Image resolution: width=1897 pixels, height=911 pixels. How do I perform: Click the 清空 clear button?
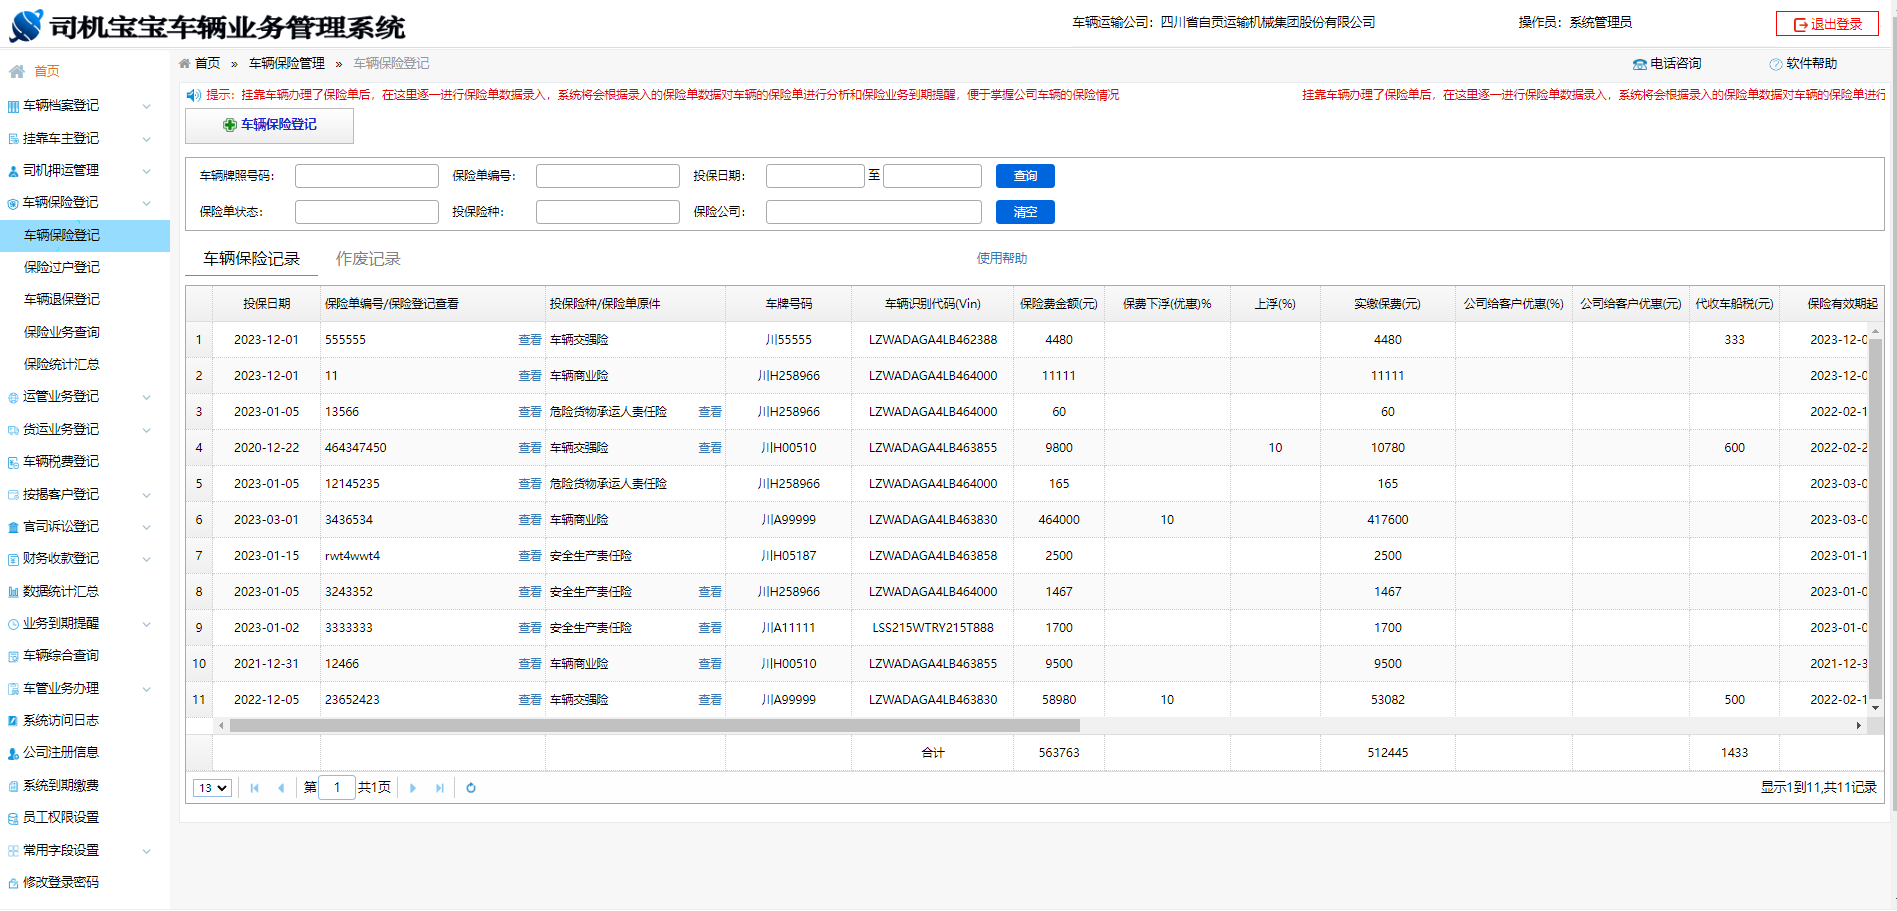[1025, 212]
